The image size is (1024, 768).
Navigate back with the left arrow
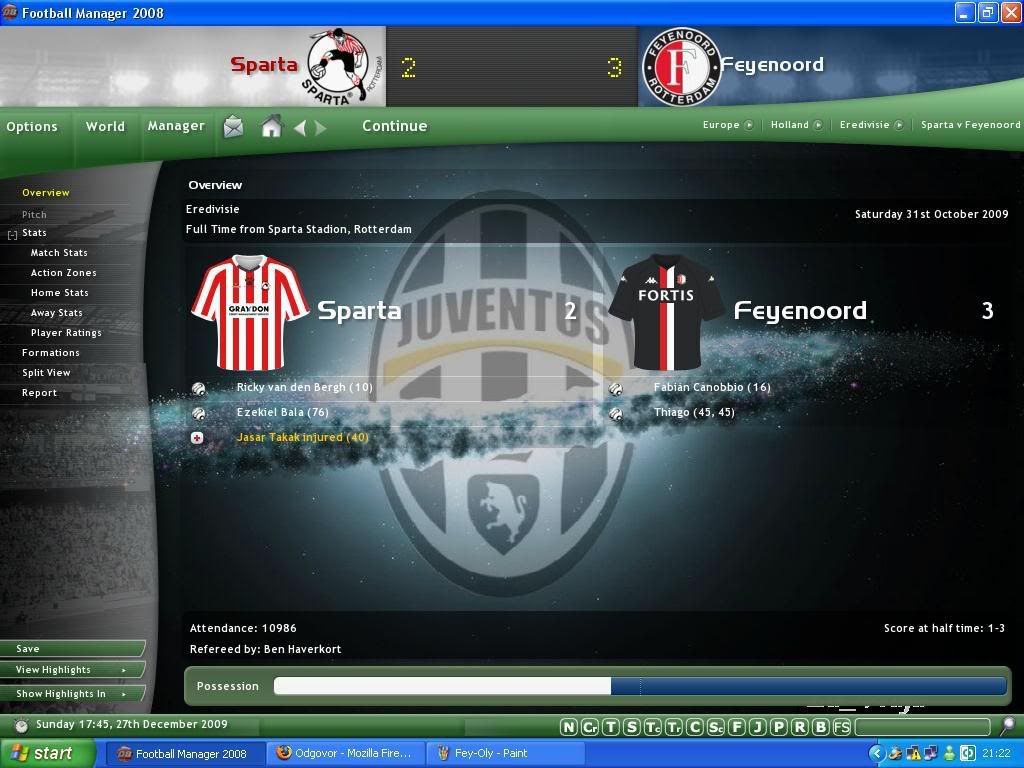pyautogui.click(x=300, y=127)
